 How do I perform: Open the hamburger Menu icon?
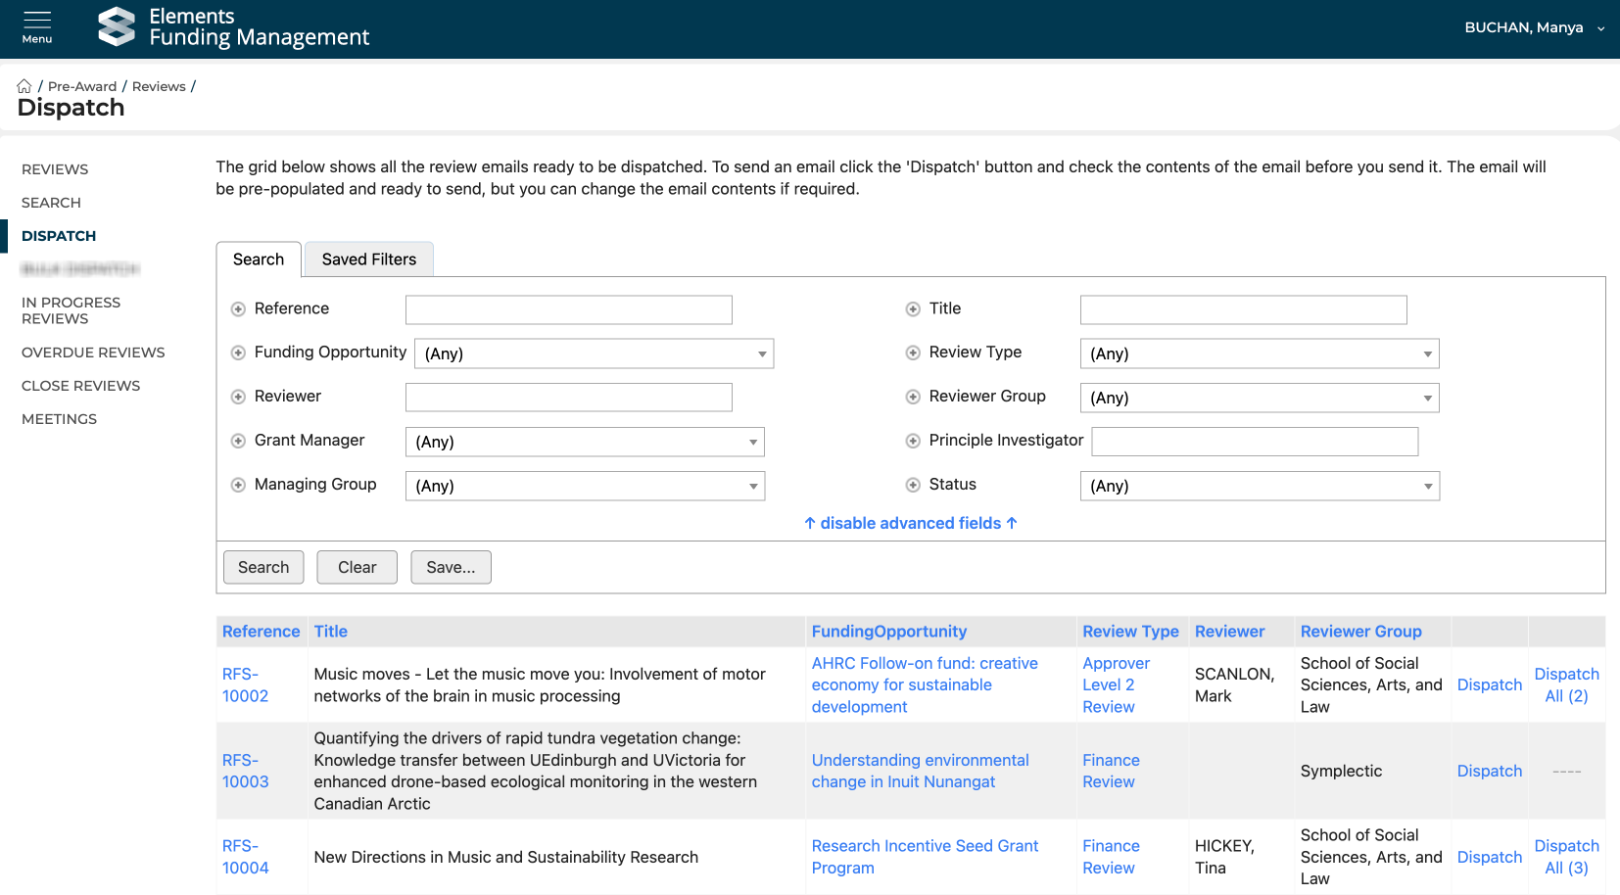point(37,27)
